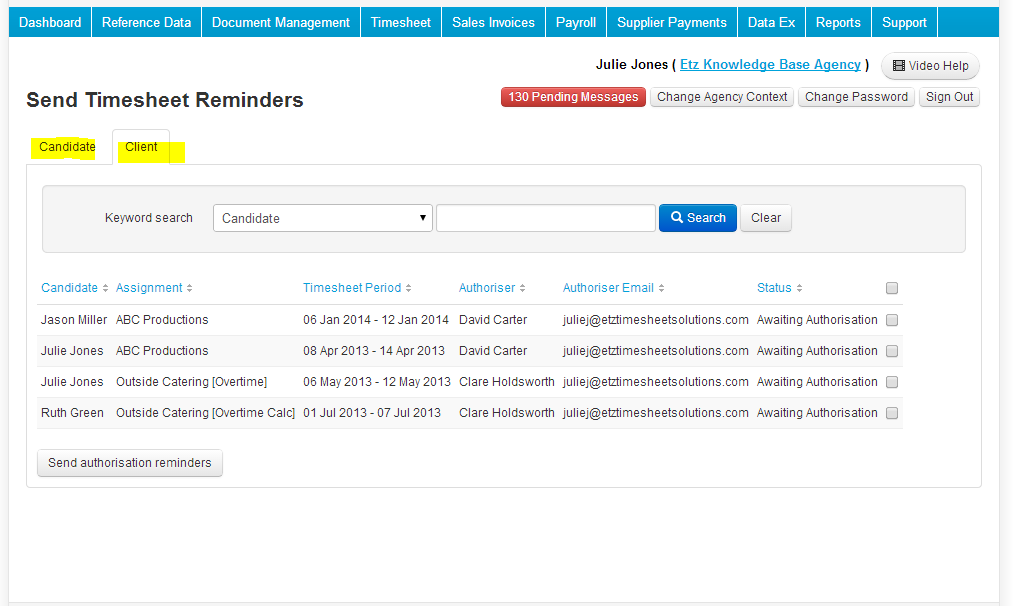
Task: Open the Keyword search field dropdown
Action: coord(322,218)
